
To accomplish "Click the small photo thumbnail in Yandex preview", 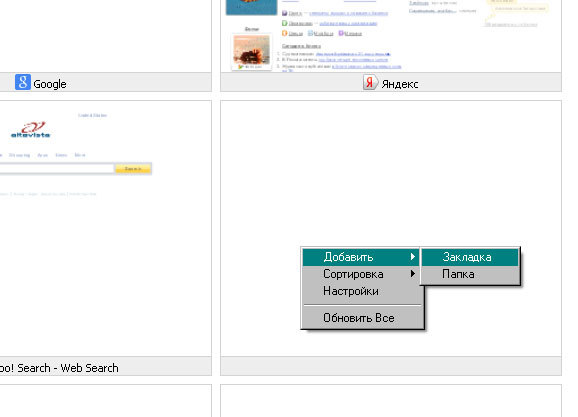I will (251, 52).
